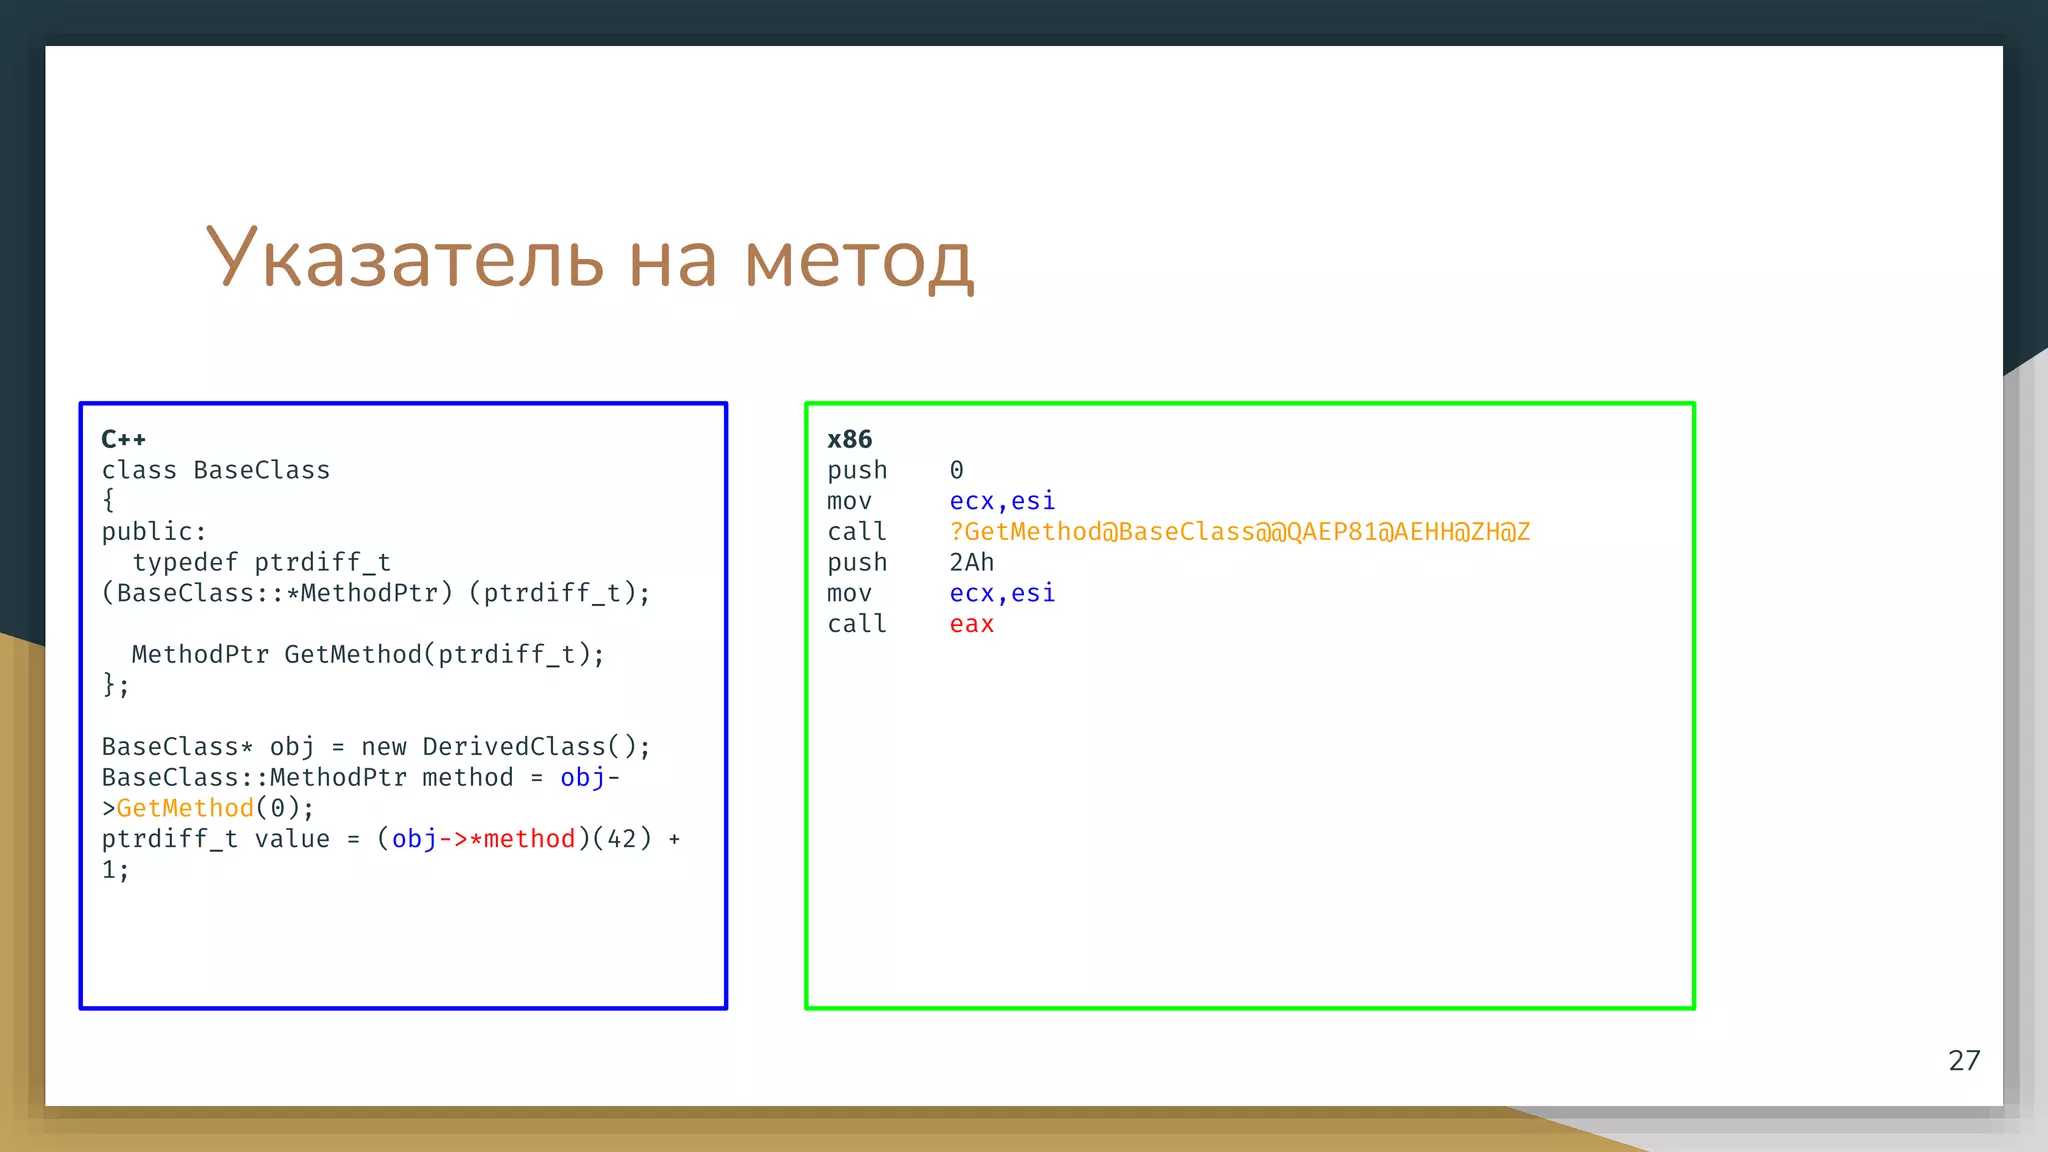This screenshot has height=1152, width=2048.
Task: Click the 'C++' heading in the blue box
Action: tap(124, 439)
